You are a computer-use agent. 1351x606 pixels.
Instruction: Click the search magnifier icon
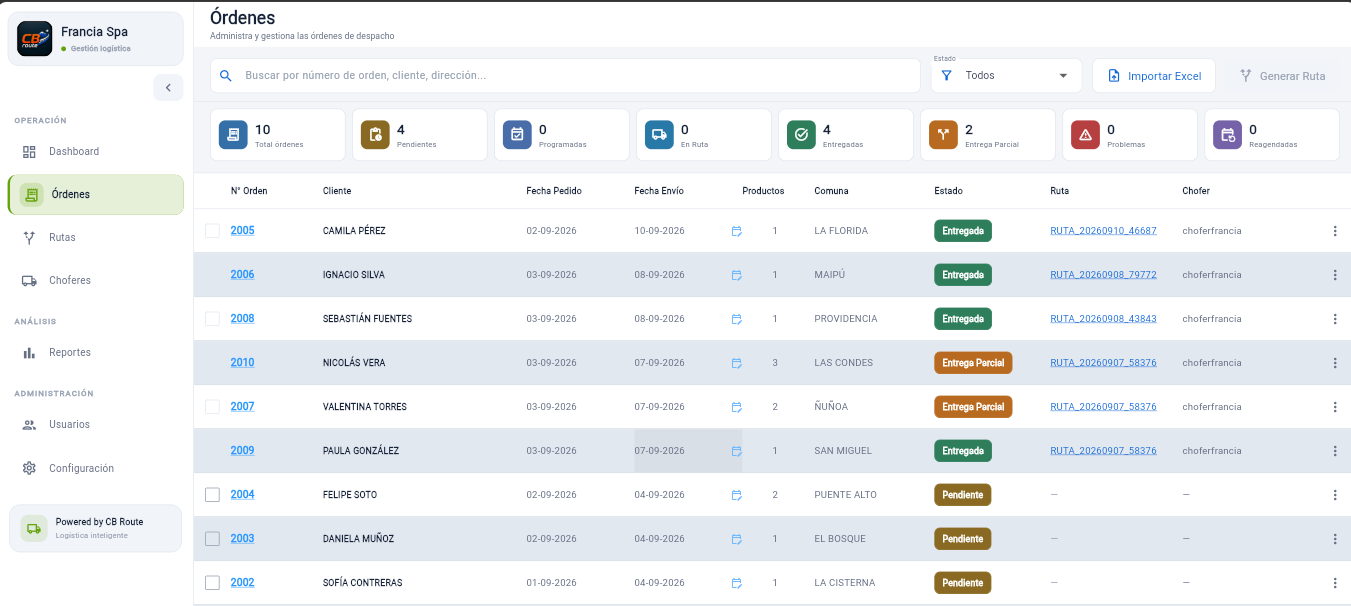[x=226, y=76]
